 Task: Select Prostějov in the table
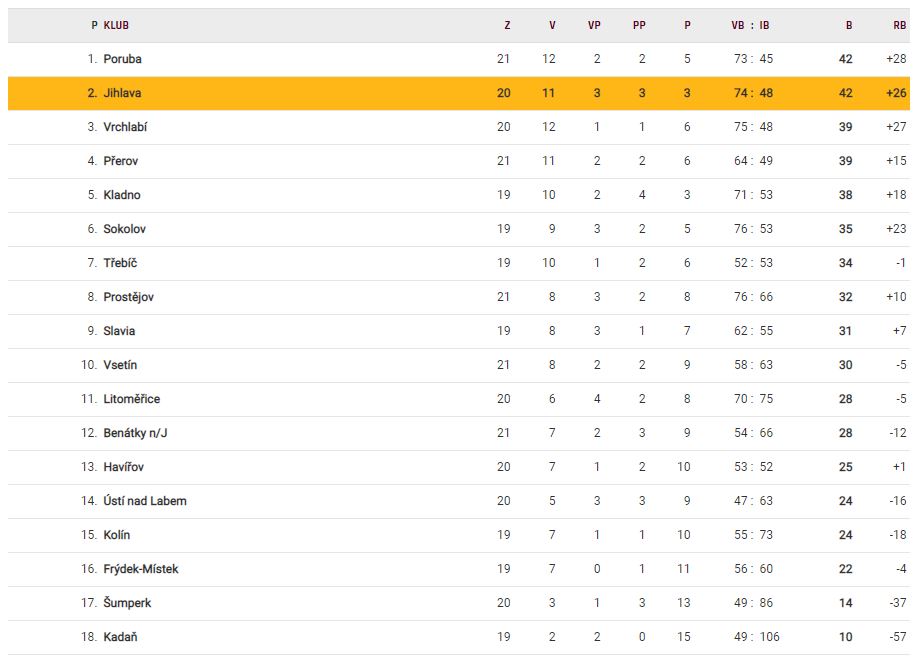click(x=128, y=297)
